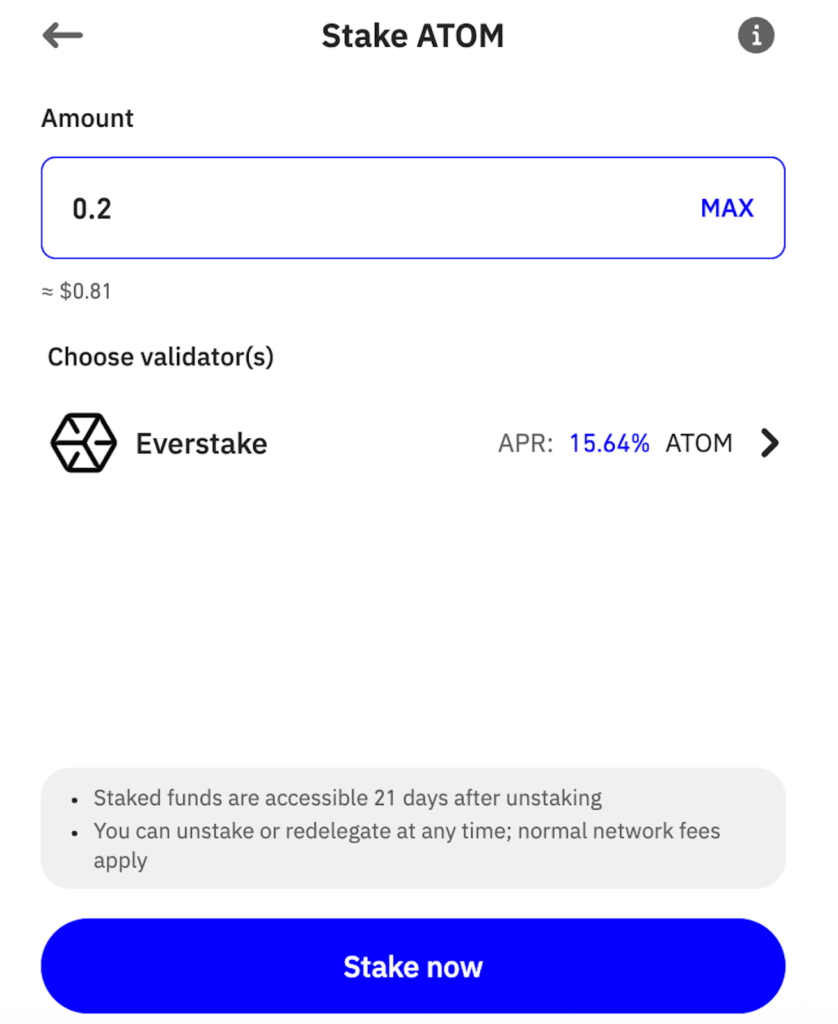The width and height of the screenshot is (838, 1024).
Task: Go back using the left arrow
Action: coord(62,36)
